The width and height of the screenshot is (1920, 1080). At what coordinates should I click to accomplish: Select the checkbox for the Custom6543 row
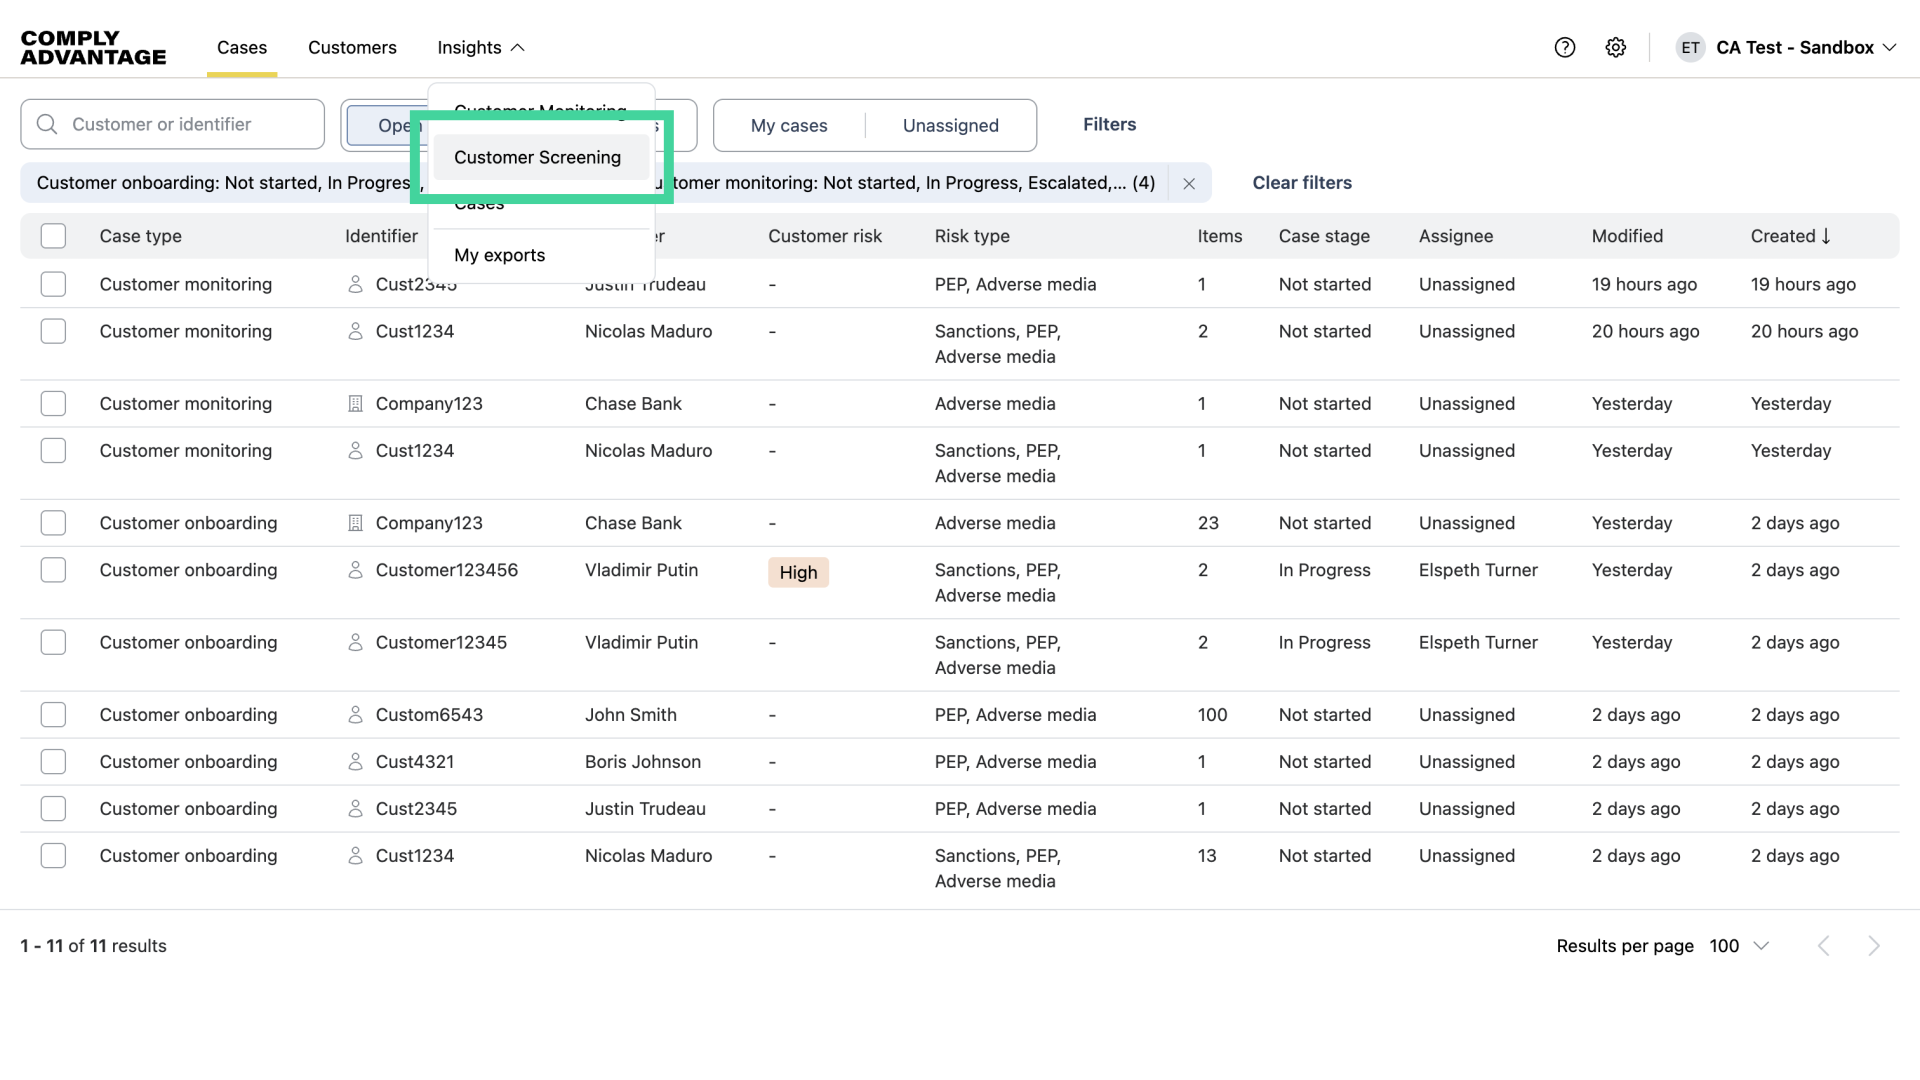pyautogui.click(x=53, y=714)
